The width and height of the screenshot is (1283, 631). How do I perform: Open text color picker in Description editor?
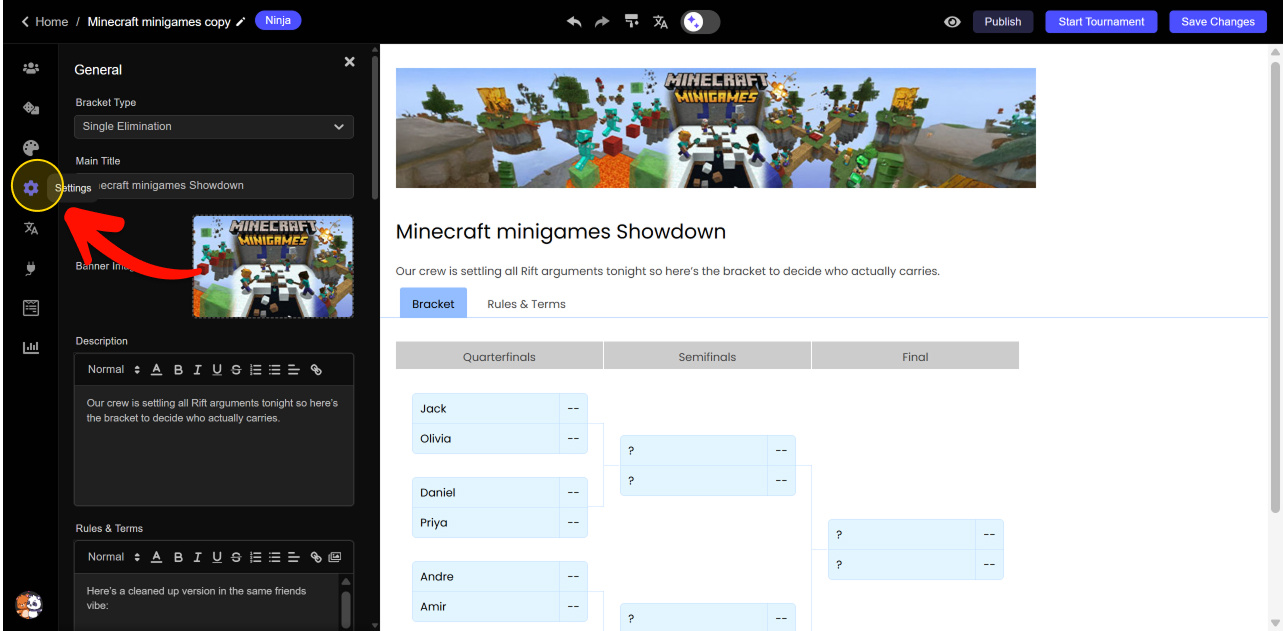pos(156,370)
